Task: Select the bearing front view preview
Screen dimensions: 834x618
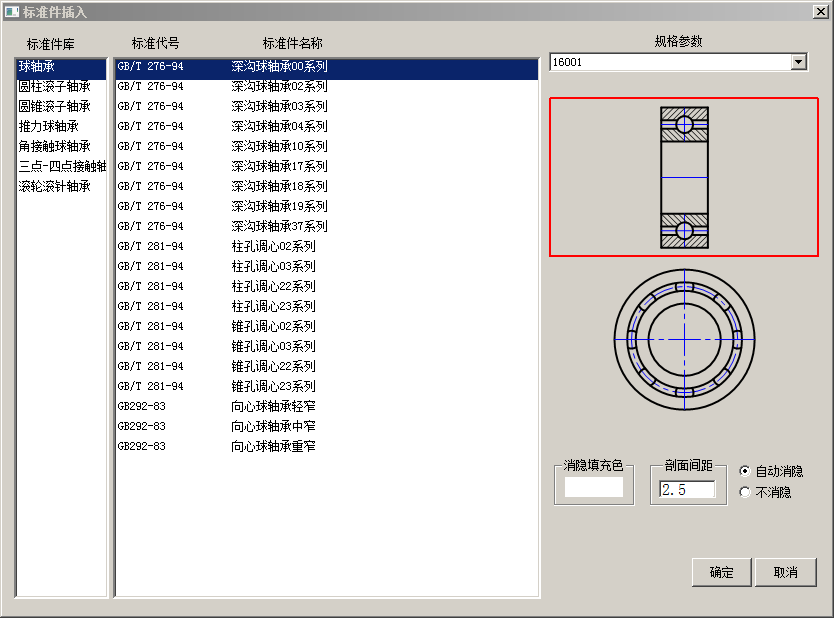Action: pos(685,339)
